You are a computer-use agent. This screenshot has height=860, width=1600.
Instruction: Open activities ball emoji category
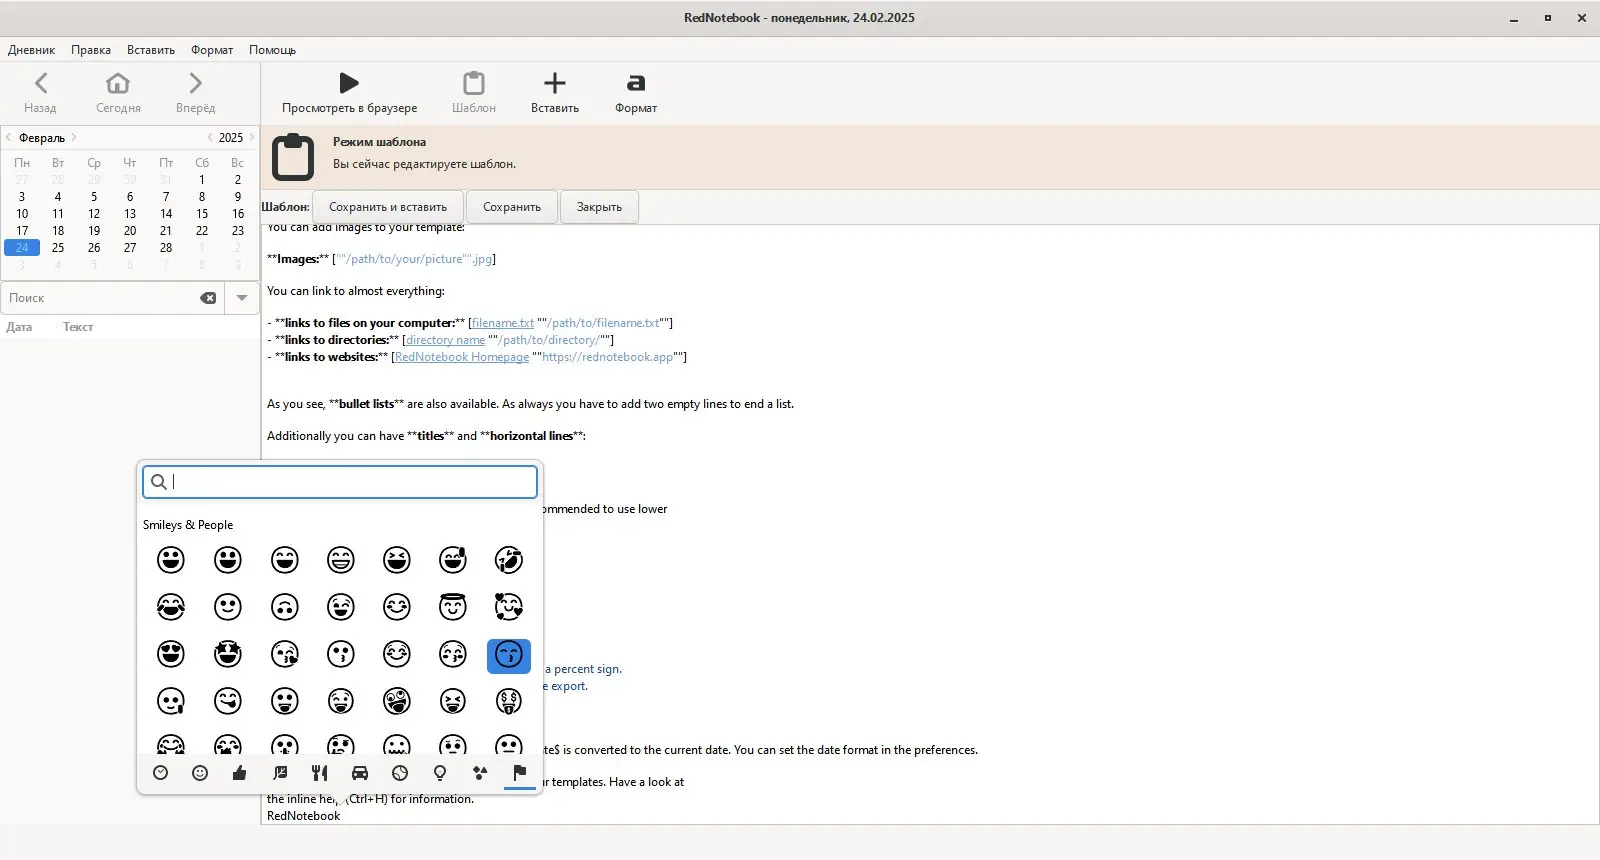pyautogui.click(x=400, y=773)
